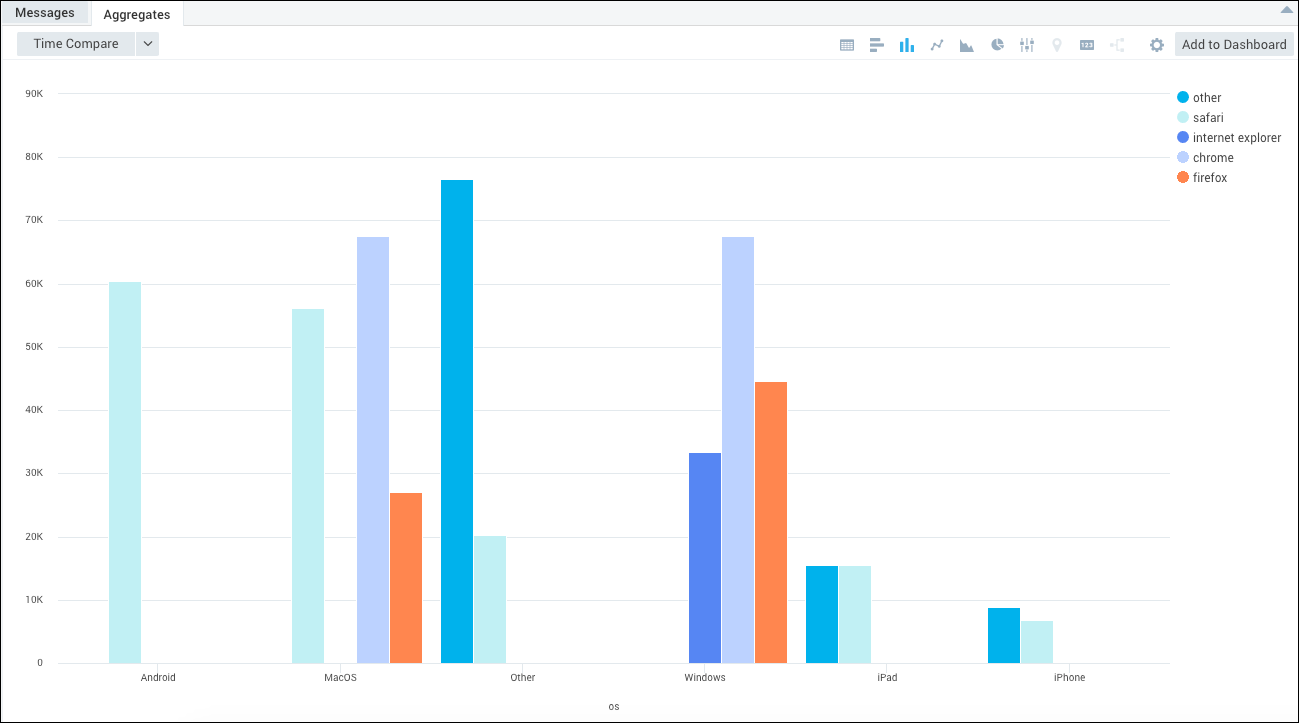
Task: Click the Time Compare button
Action: pyautogui.click(x=74, y=43)
